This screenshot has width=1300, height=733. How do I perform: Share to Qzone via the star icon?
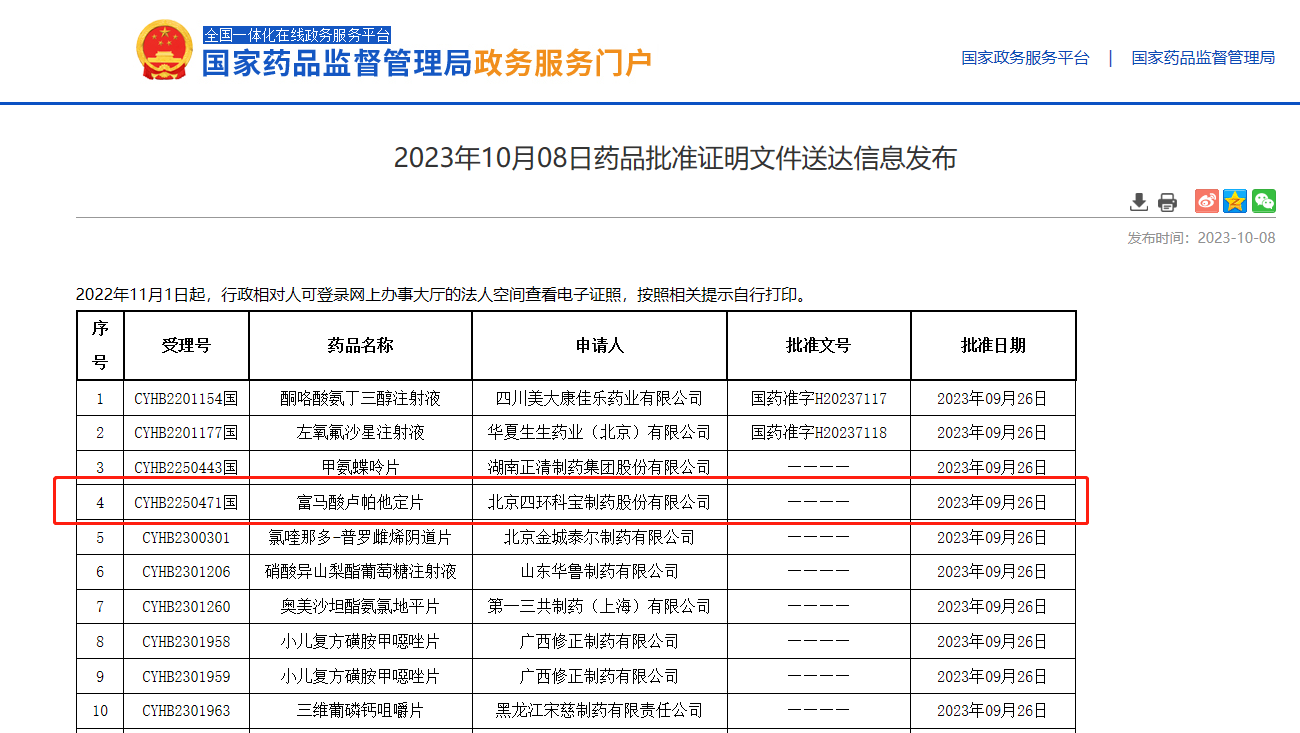coord(1235,201)
